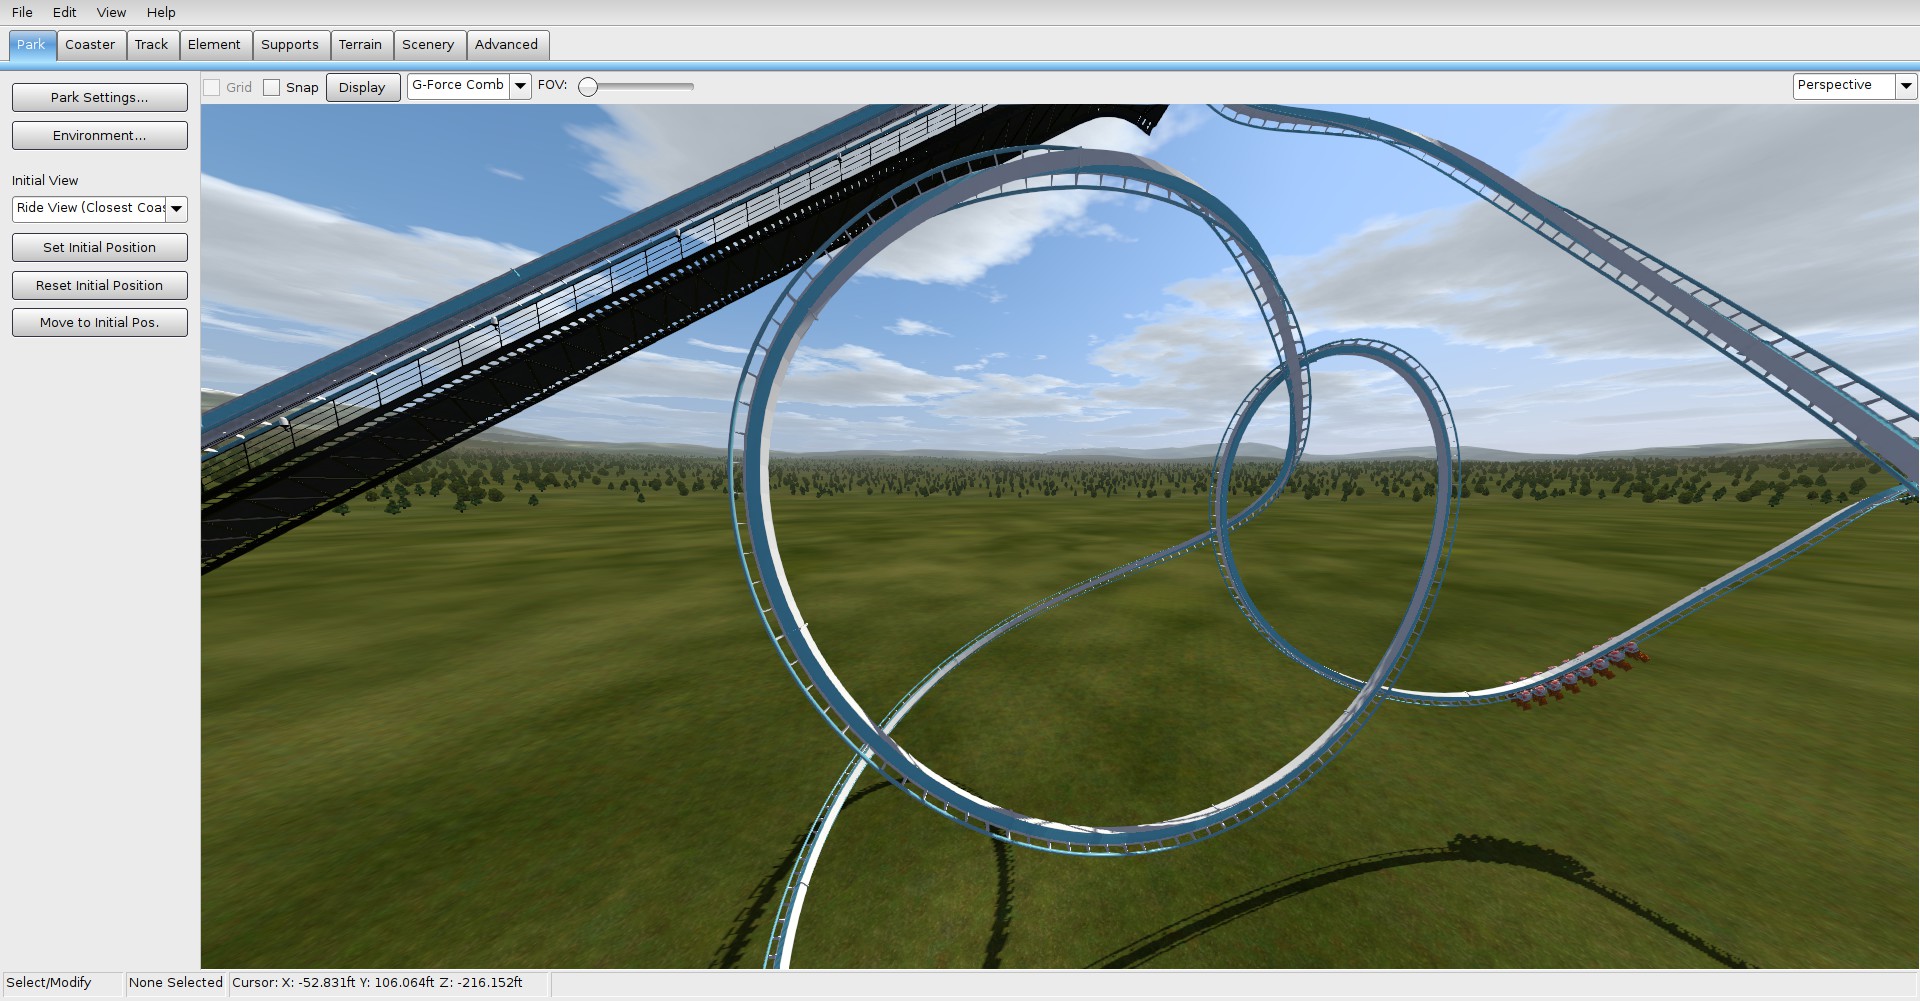Click the FOV slider handle
1920x1001 pixels.
click(x=588, y=87)
